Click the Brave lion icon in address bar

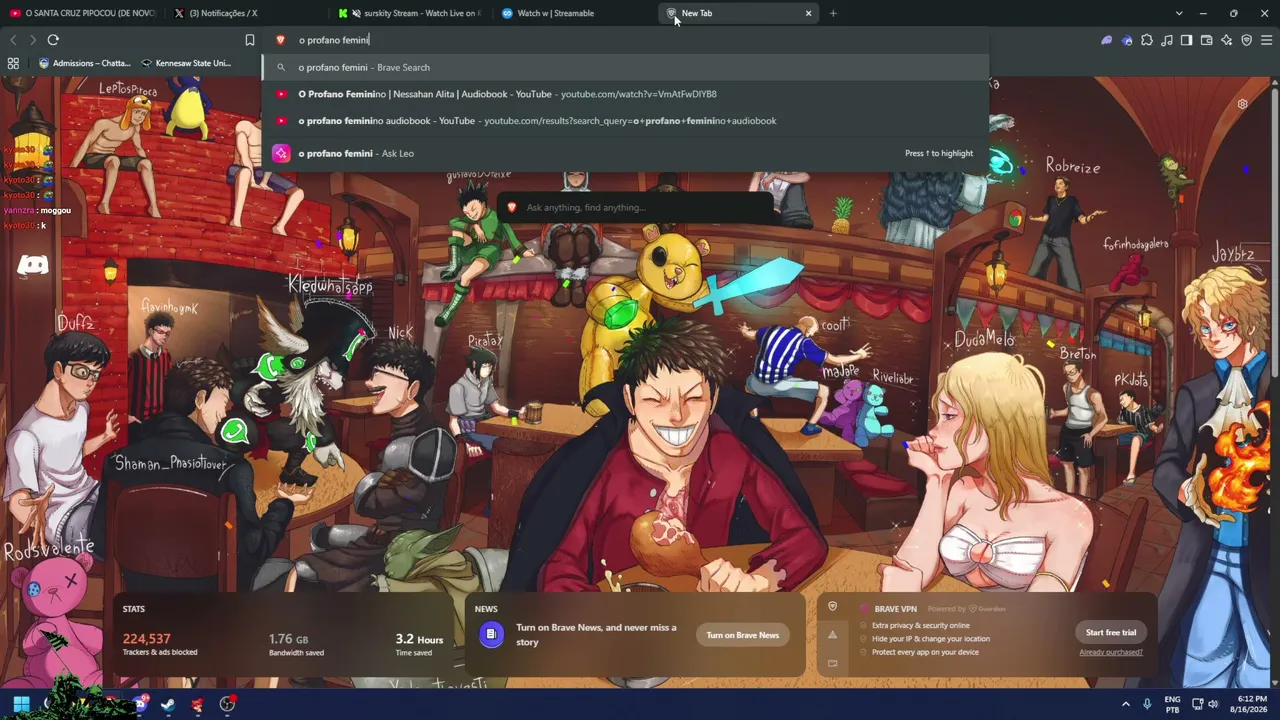[281, 40]
